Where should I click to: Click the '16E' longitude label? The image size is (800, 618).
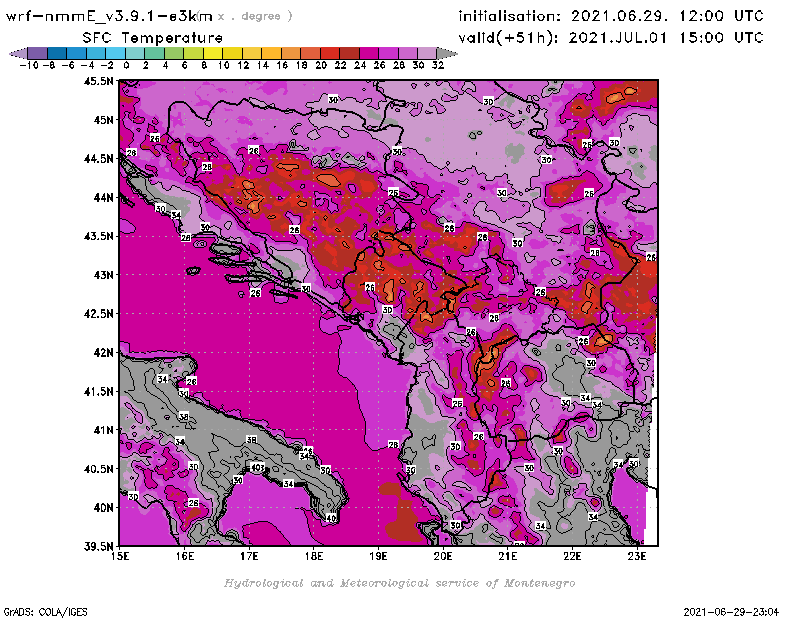pyautogui.click(x=185, y=556)
